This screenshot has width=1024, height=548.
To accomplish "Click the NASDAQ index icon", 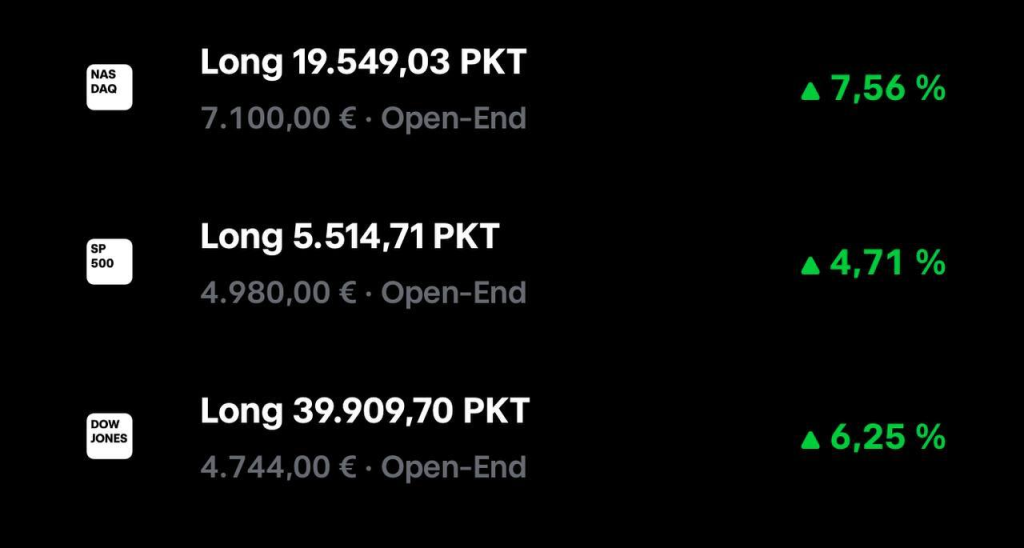I will pyautogui.click(x=109, y=87).
